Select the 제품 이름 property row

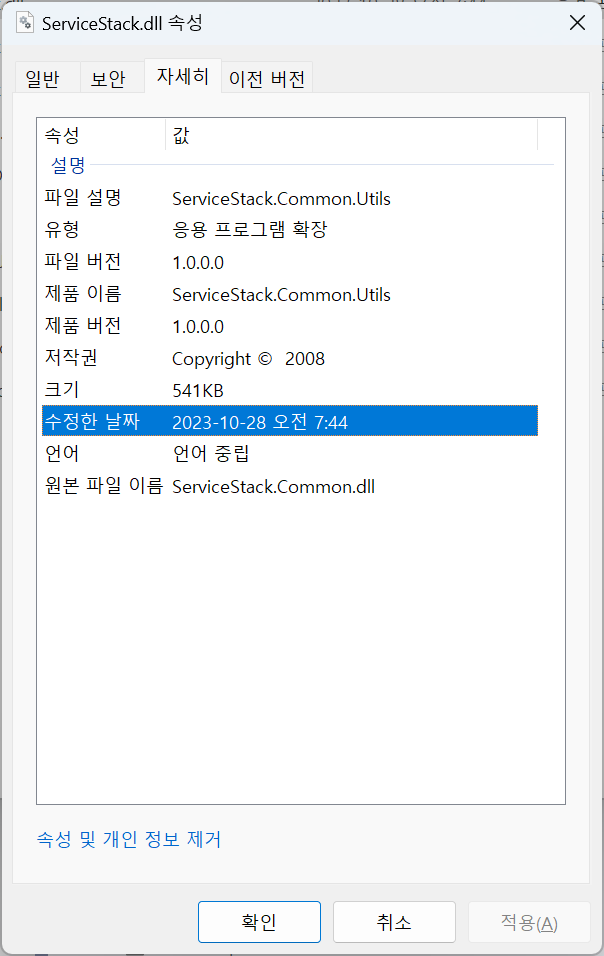tap(290, 294)
